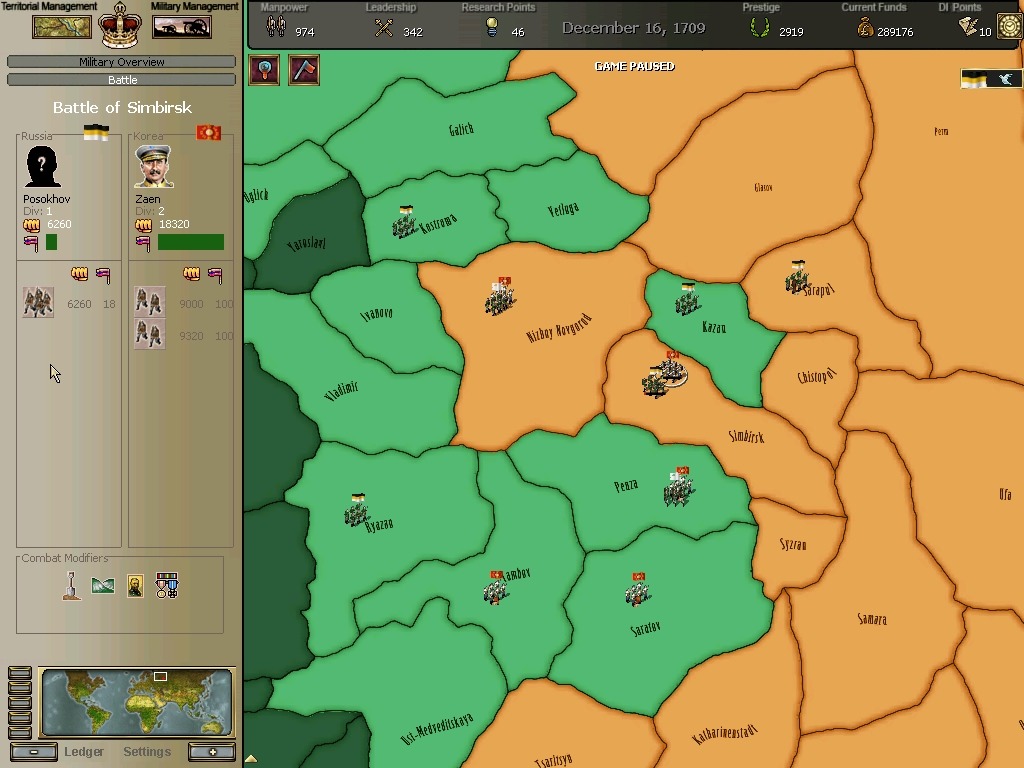
Task: Click the Vladimir province
Action: 342,391
